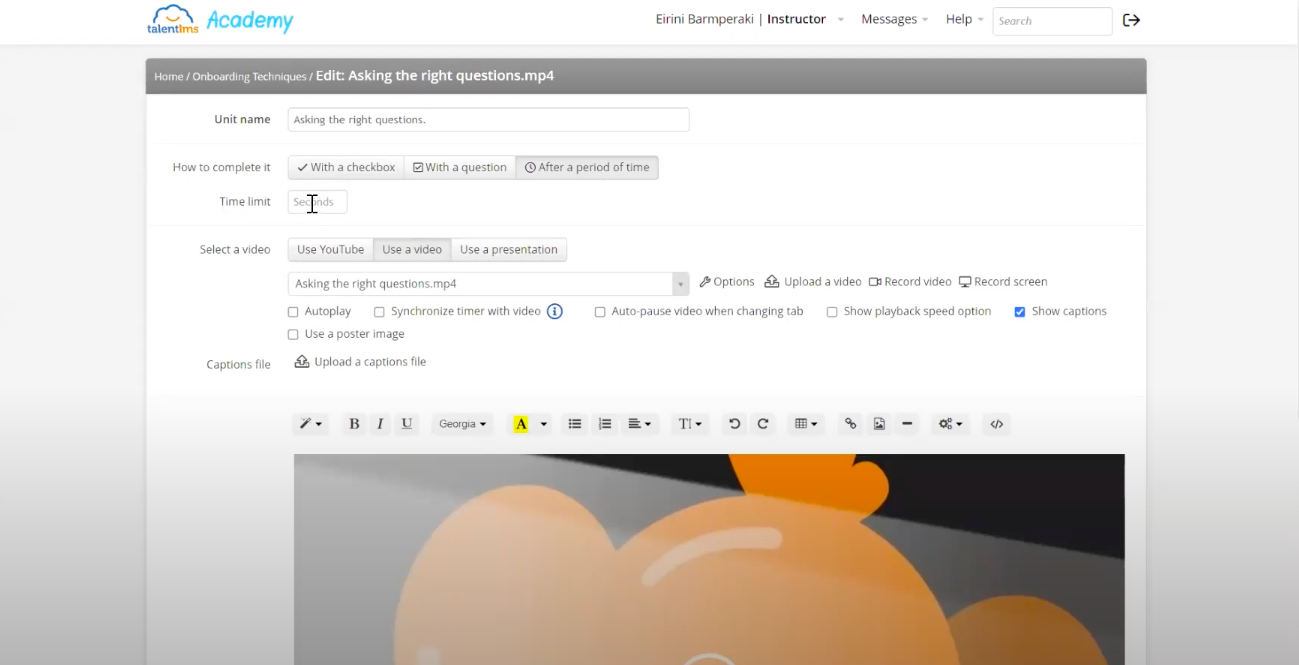Open the Messages menu
The image size is (1299, 665).
tap(895, 19)
